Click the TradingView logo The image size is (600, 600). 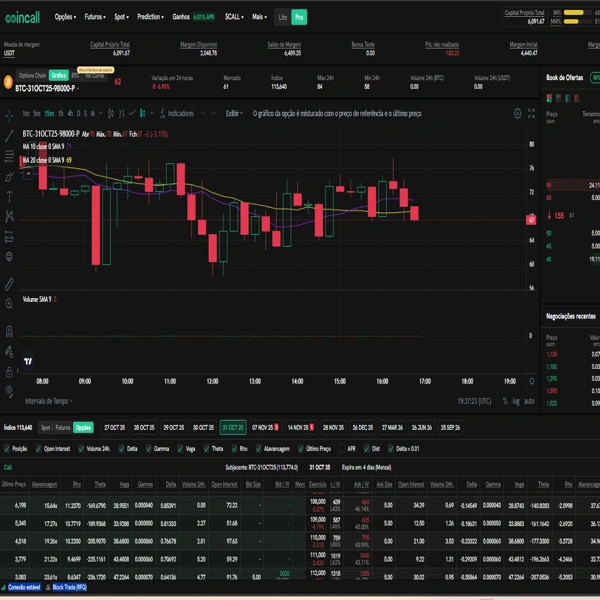click(x=28, y=361)
